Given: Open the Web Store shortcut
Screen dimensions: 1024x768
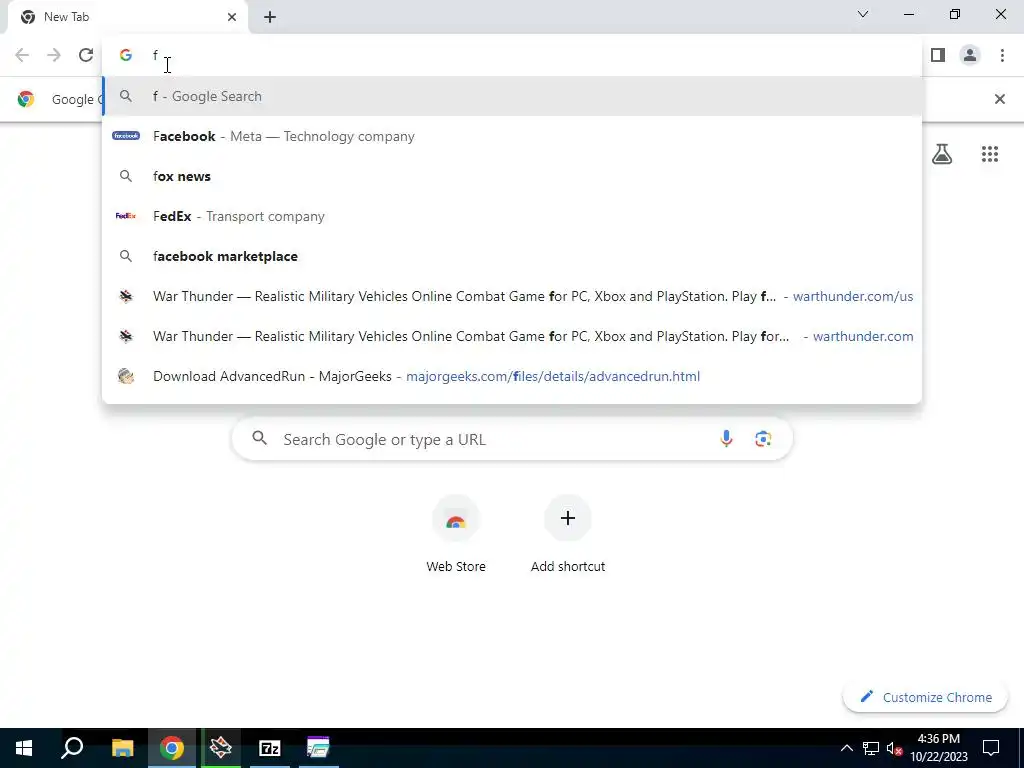Looking at the screenshot, I should [x=456, y=535].
